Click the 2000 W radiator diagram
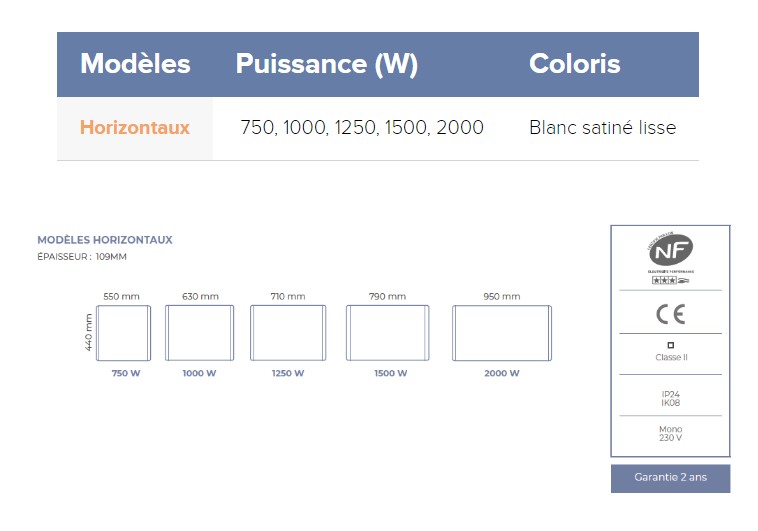758x531 pixels. click(502, 333)
